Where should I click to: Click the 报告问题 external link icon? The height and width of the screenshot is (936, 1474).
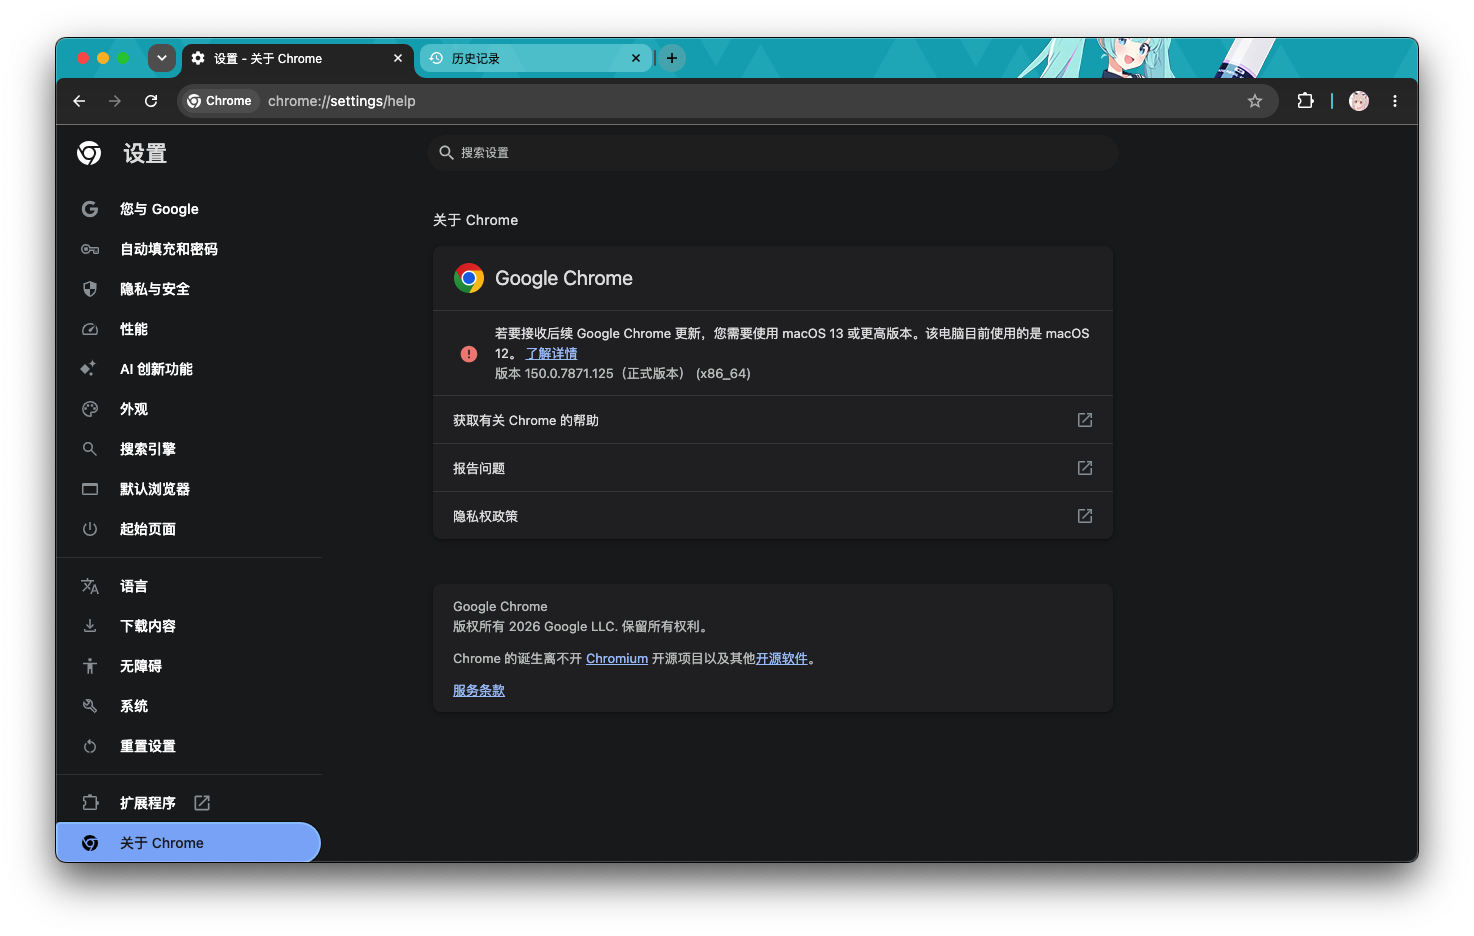pyautogui.click(x=1085, y=468)
